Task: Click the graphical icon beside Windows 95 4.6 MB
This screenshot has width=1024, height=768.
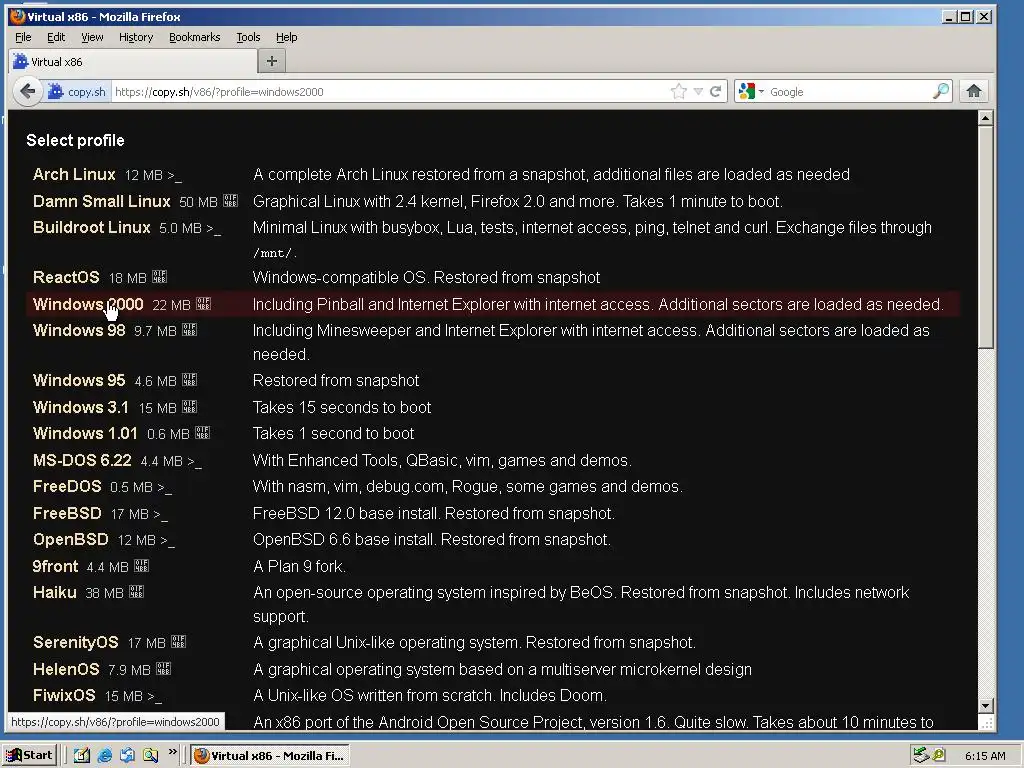Action: click(x=189, y=379)
